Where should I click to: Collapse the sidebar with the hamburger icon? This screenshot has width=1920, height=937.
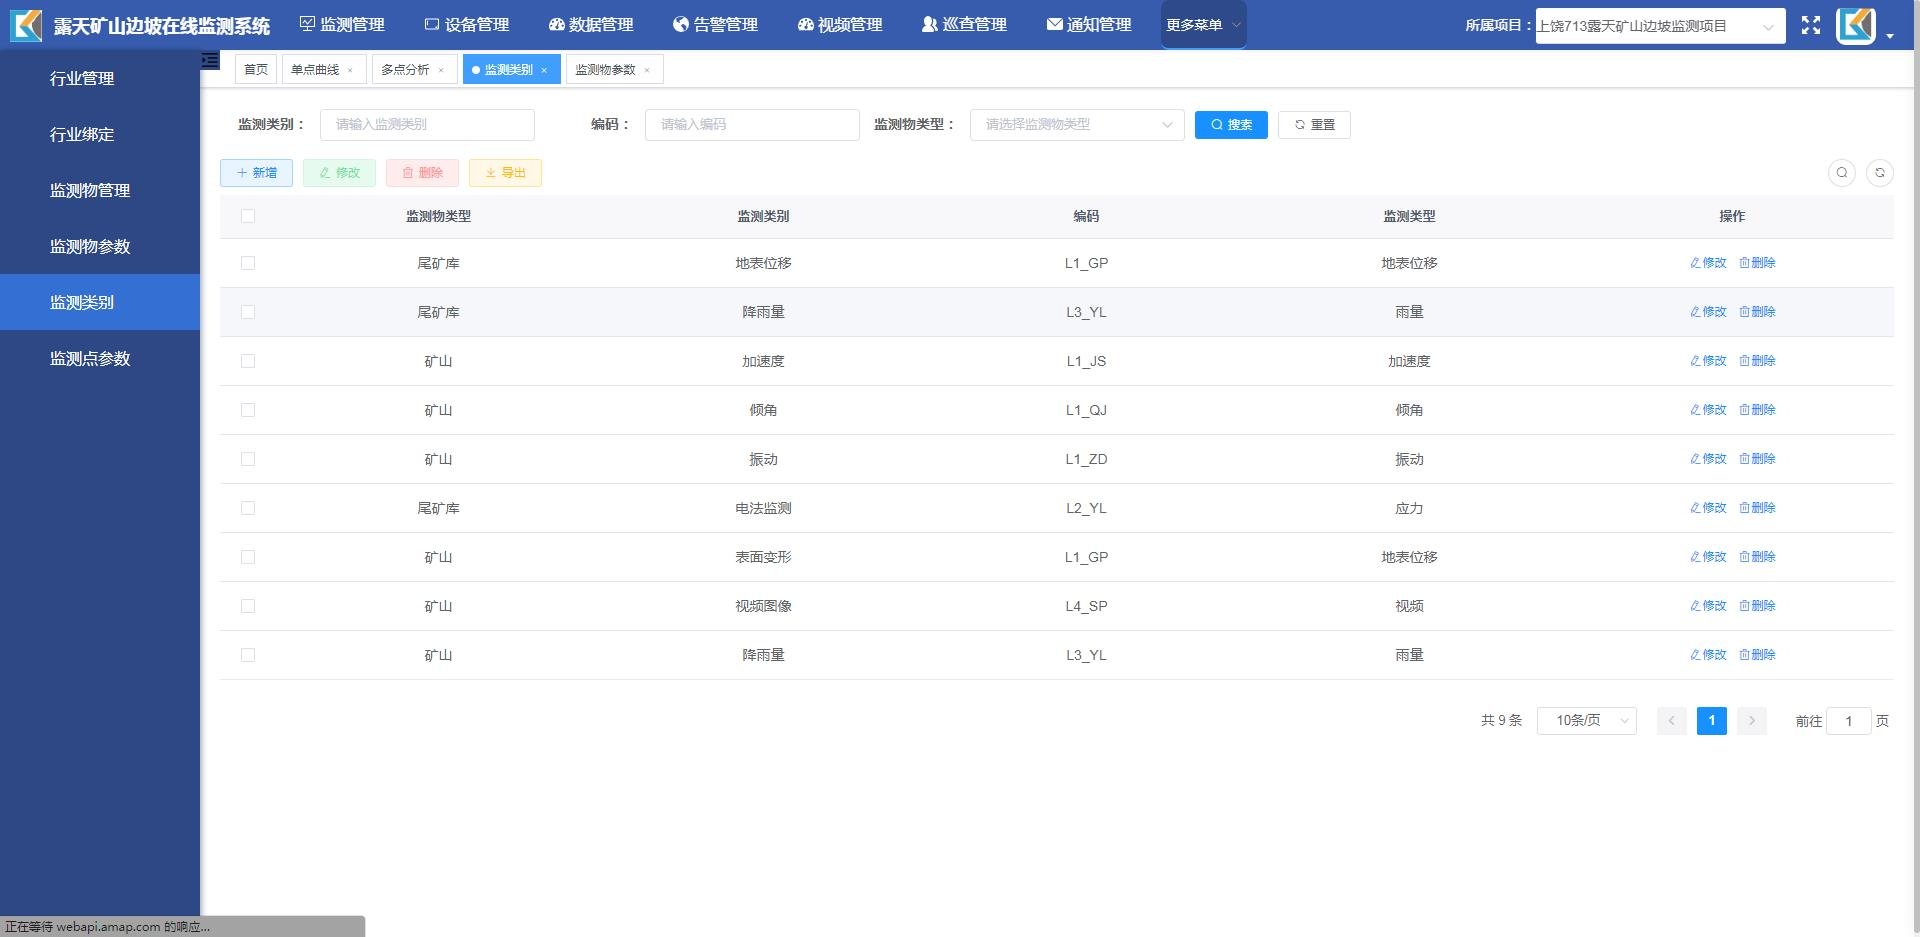[x=210, y=61]
